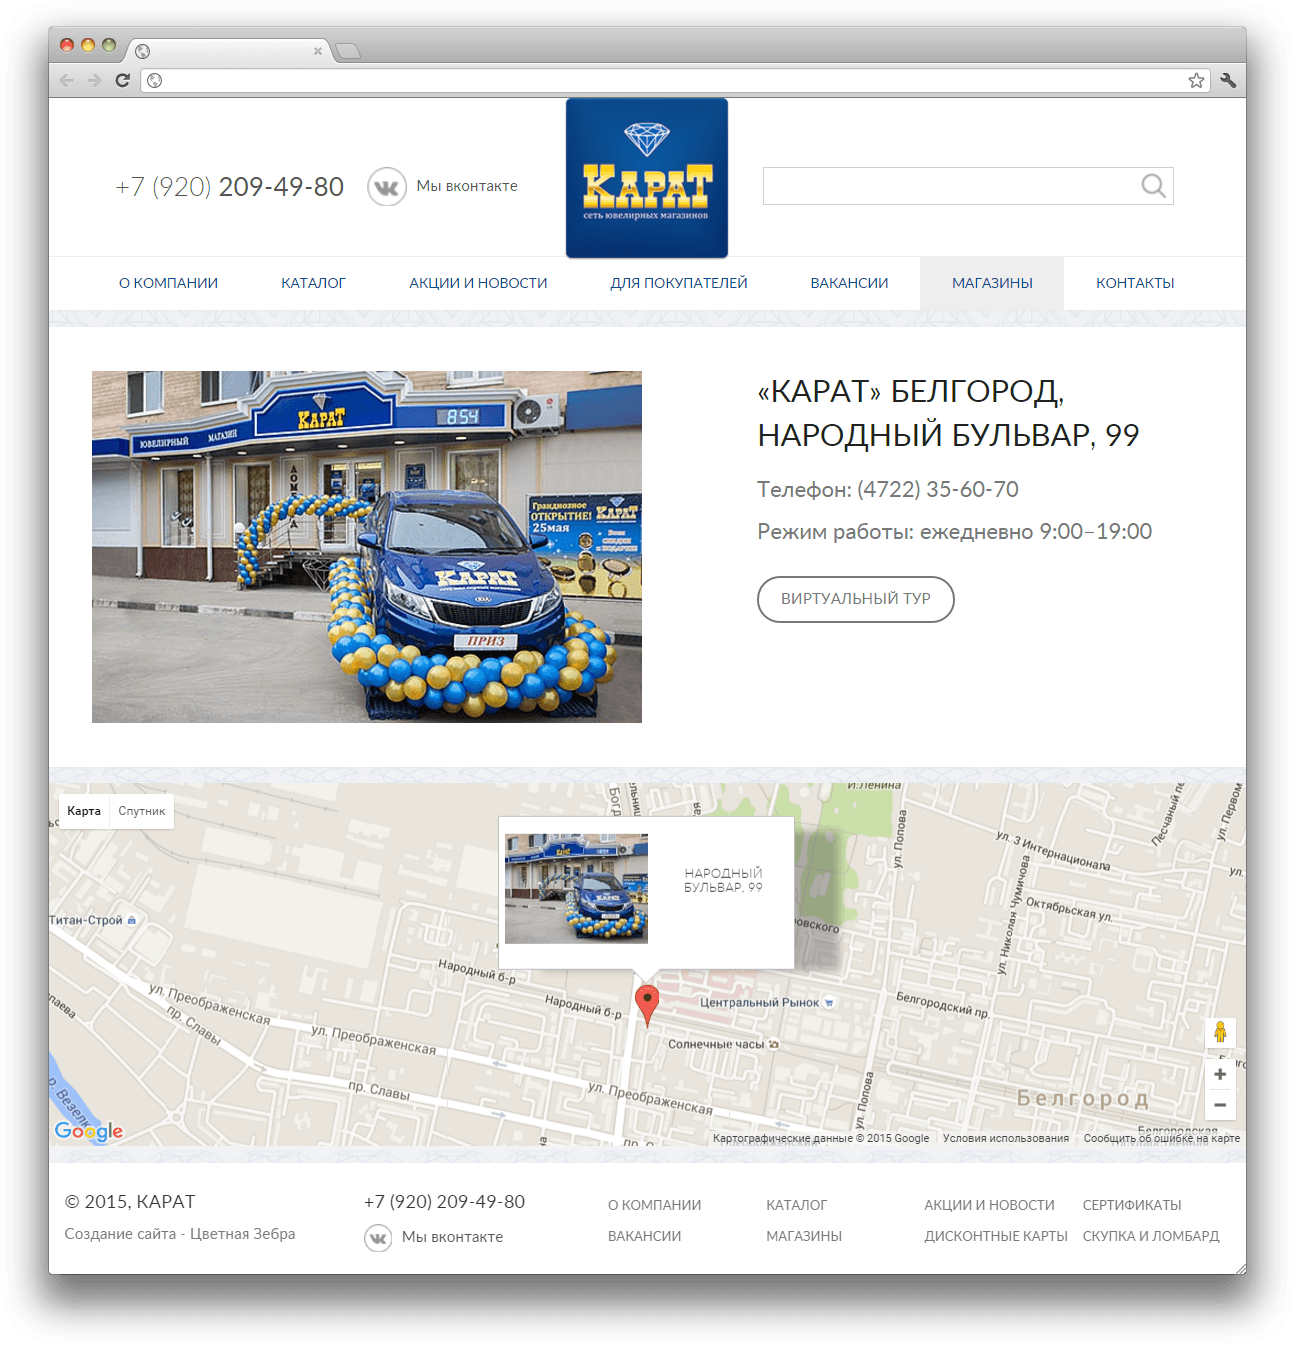Click footer phone +7 (920) 209-49-80
Image resolution: width=1295 pixels, height=1345 pixels.
click(444, 1202)
